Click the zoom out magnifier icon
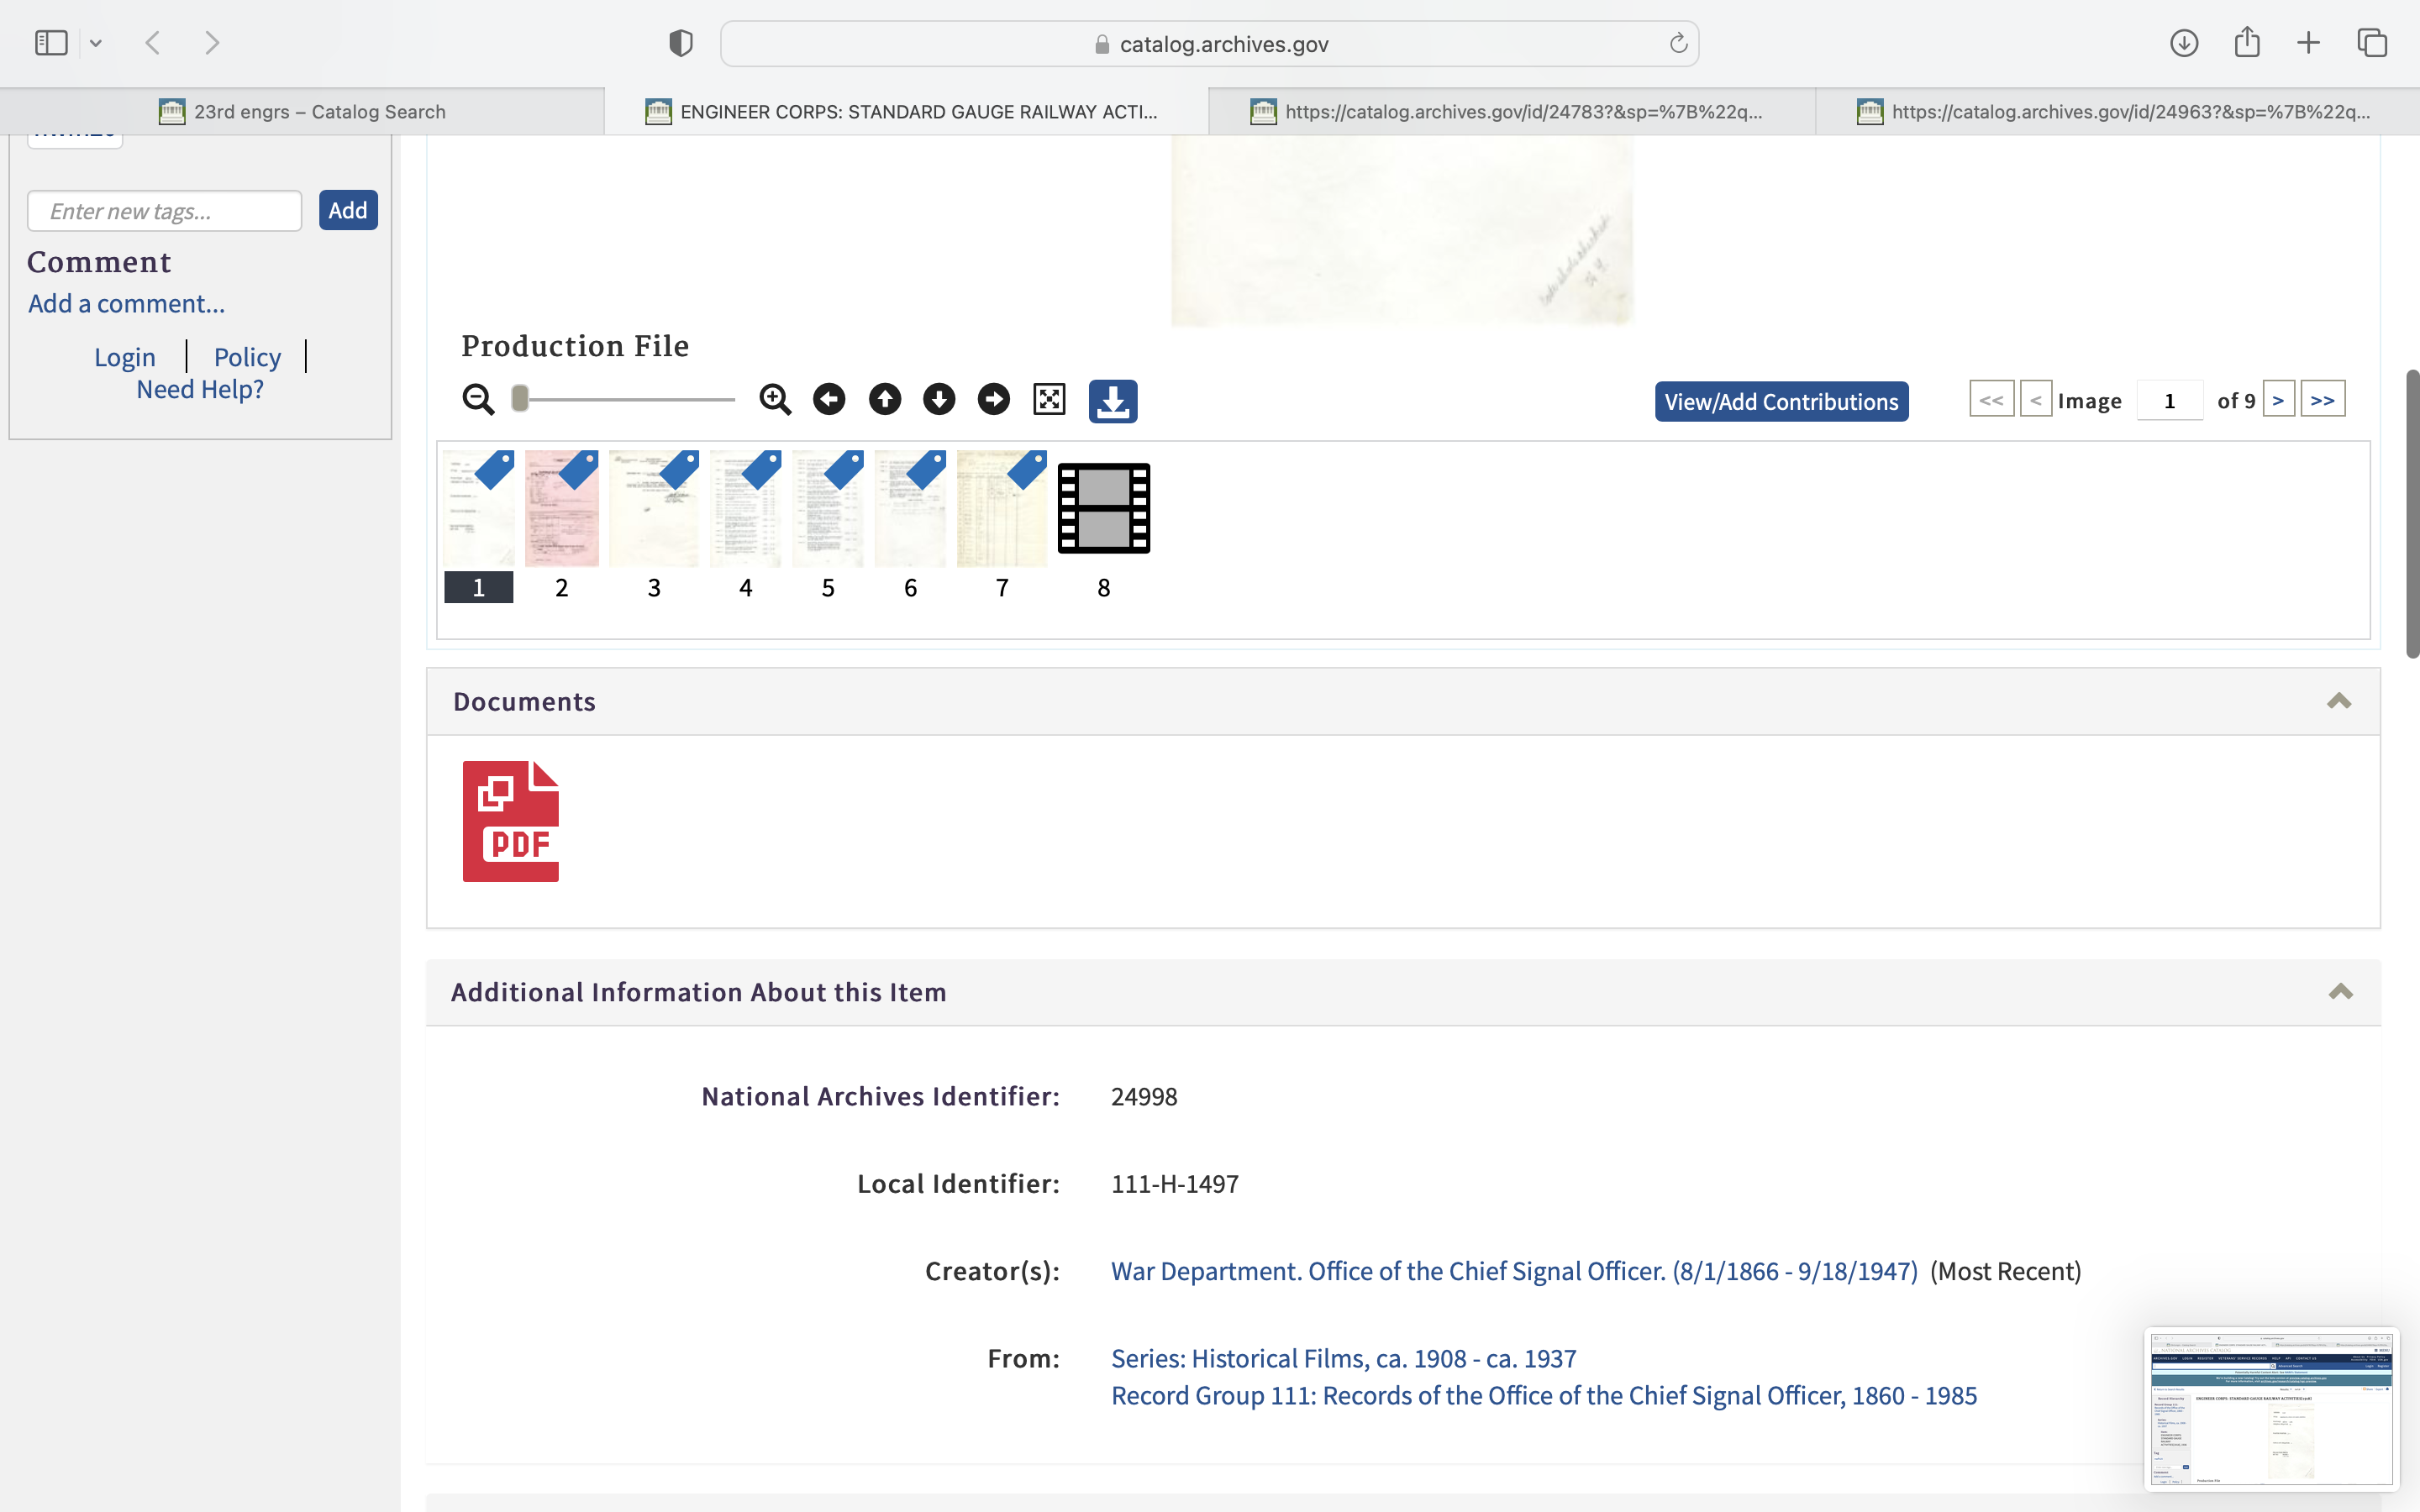Image resolution: width=2420 pixels, height=1512 pixels. coord(478,400)
